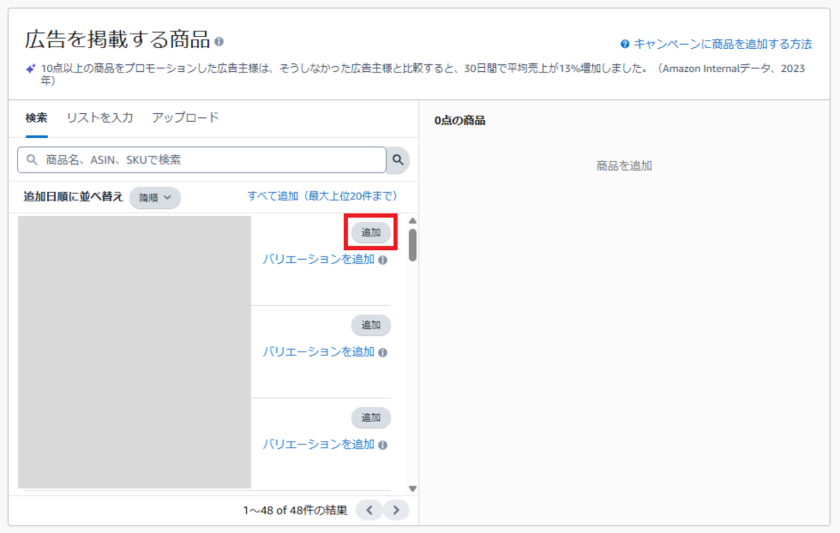Switch to the アップロード tab
This screenshot has width=840, height=533.
pos(185,118)
